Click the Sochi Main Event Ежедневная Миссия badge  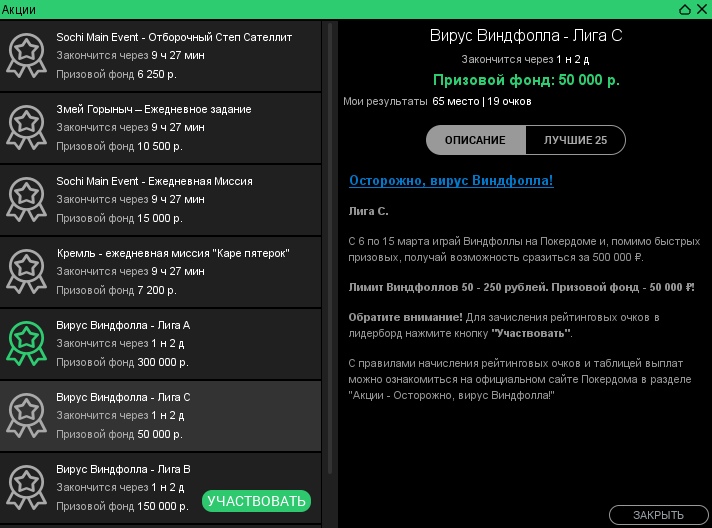coord(26,199)
